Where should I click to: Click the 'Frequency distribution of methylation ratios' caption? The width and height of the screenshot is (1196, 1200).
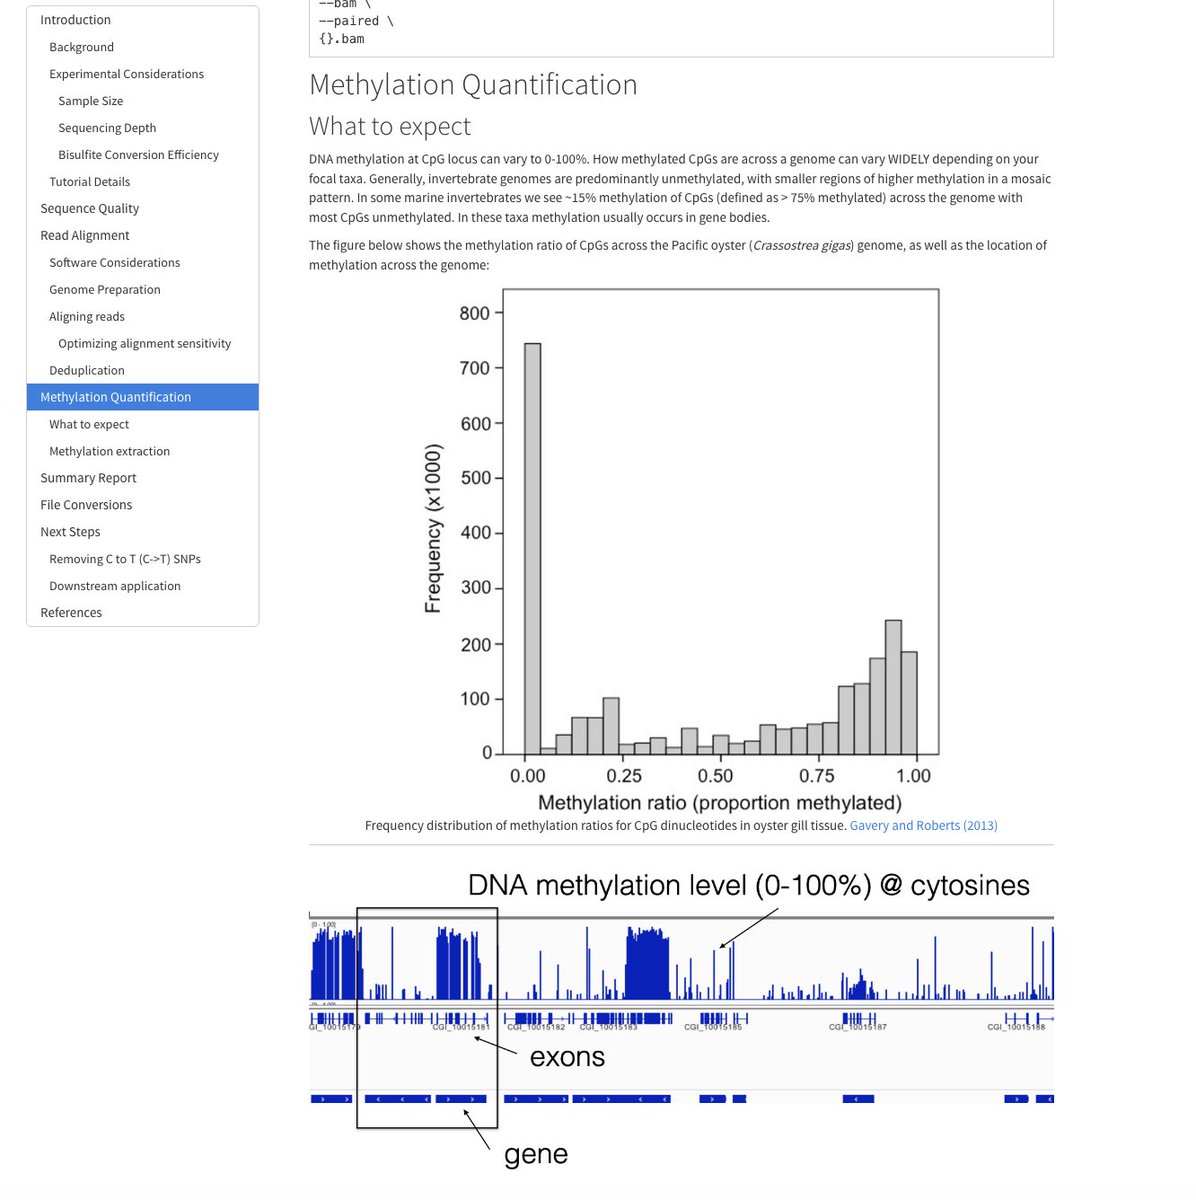605,826
